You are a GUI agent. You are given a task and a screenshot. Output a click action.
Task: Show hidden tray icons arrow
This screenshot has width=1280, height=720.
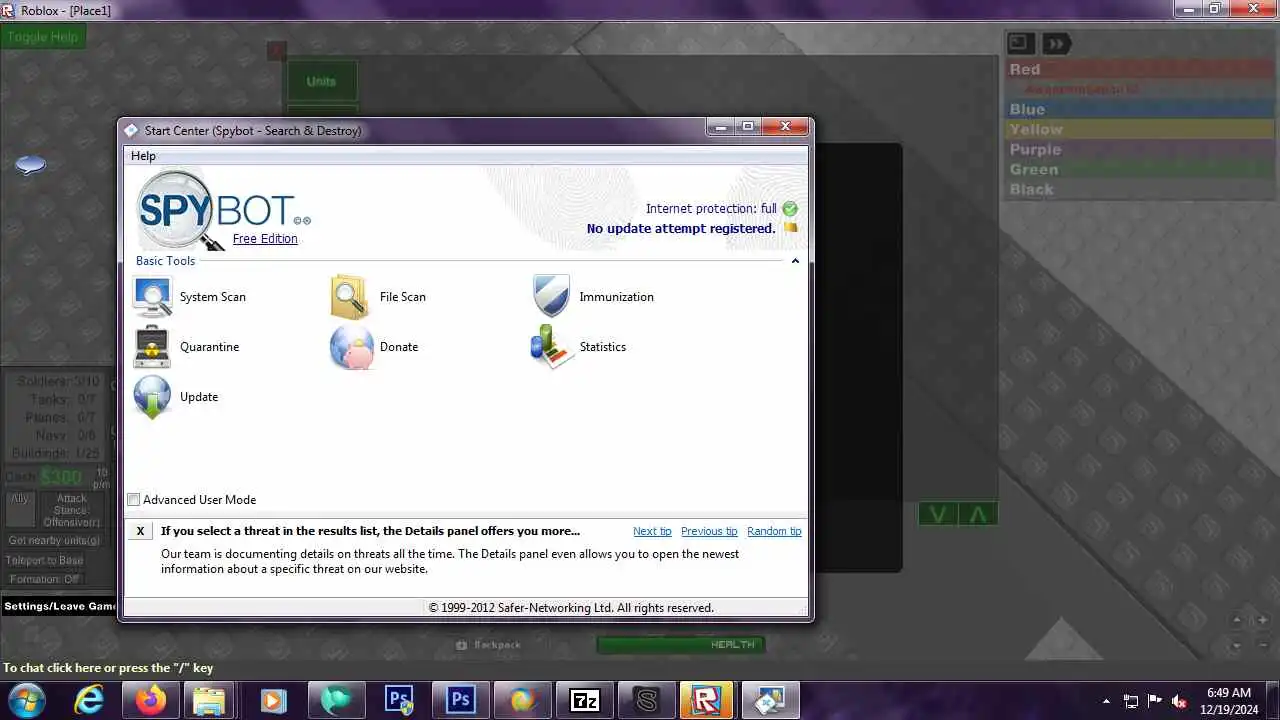click(1106, 701)
